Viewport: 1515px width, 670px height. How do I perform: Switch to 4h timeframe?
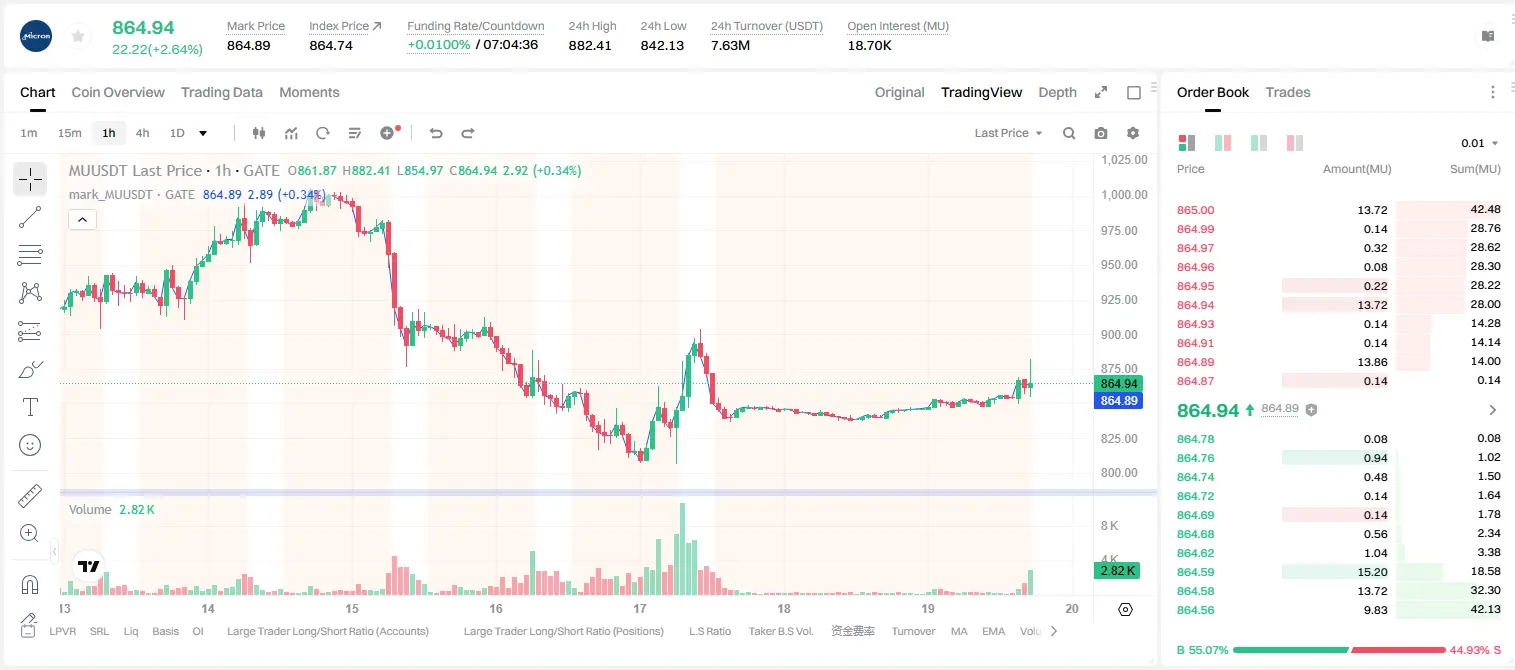coord(143,133)
